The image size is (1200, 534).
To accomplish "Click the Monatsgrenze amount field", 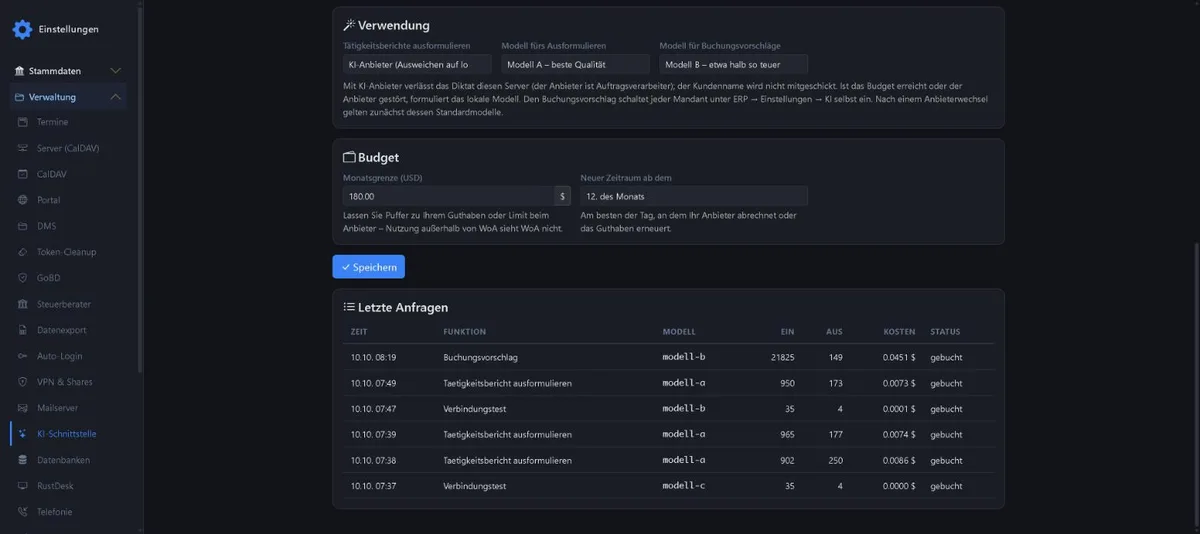I will point(448,196).
